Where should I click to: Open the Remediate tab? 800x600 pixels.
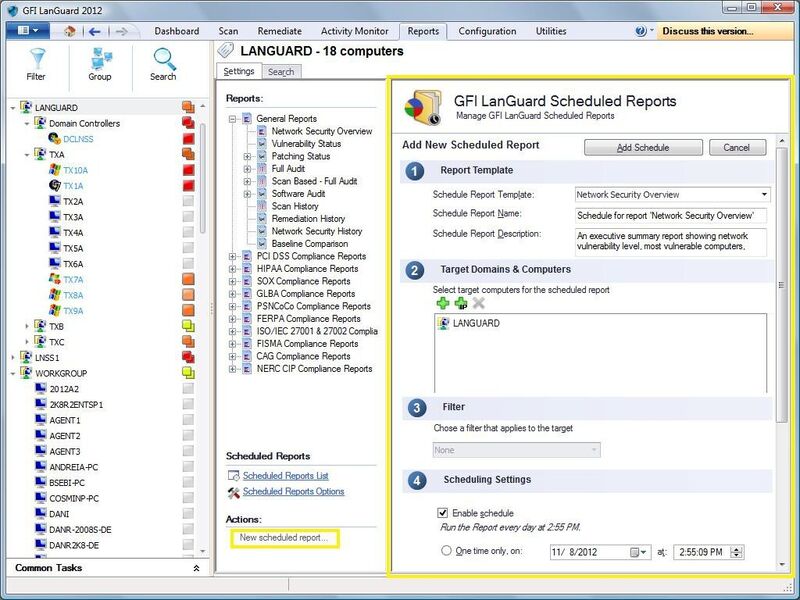280,31
